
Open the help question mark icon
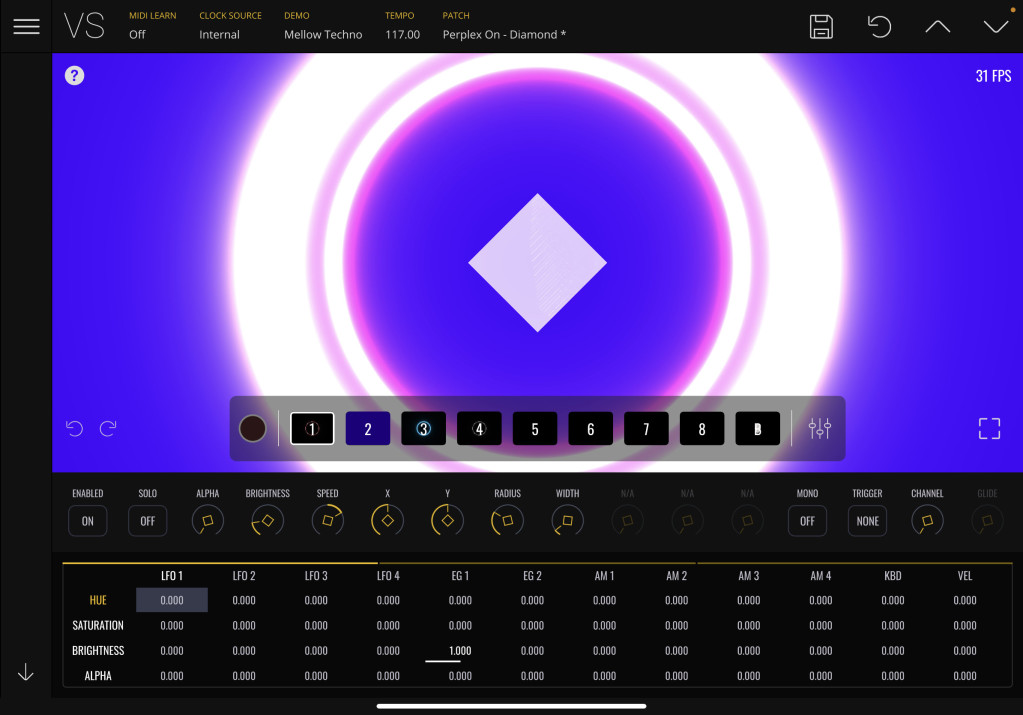coord(74,75)
